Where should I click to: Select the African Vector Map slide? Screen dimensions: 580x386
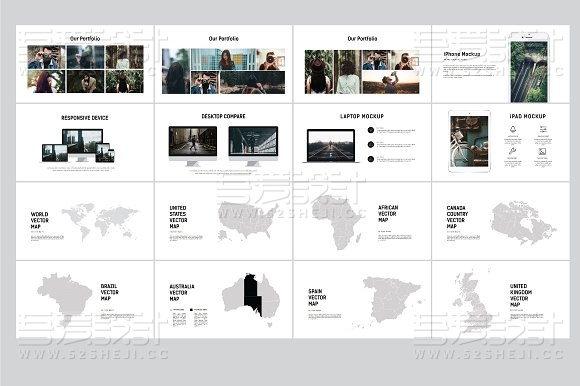(362, 221)
